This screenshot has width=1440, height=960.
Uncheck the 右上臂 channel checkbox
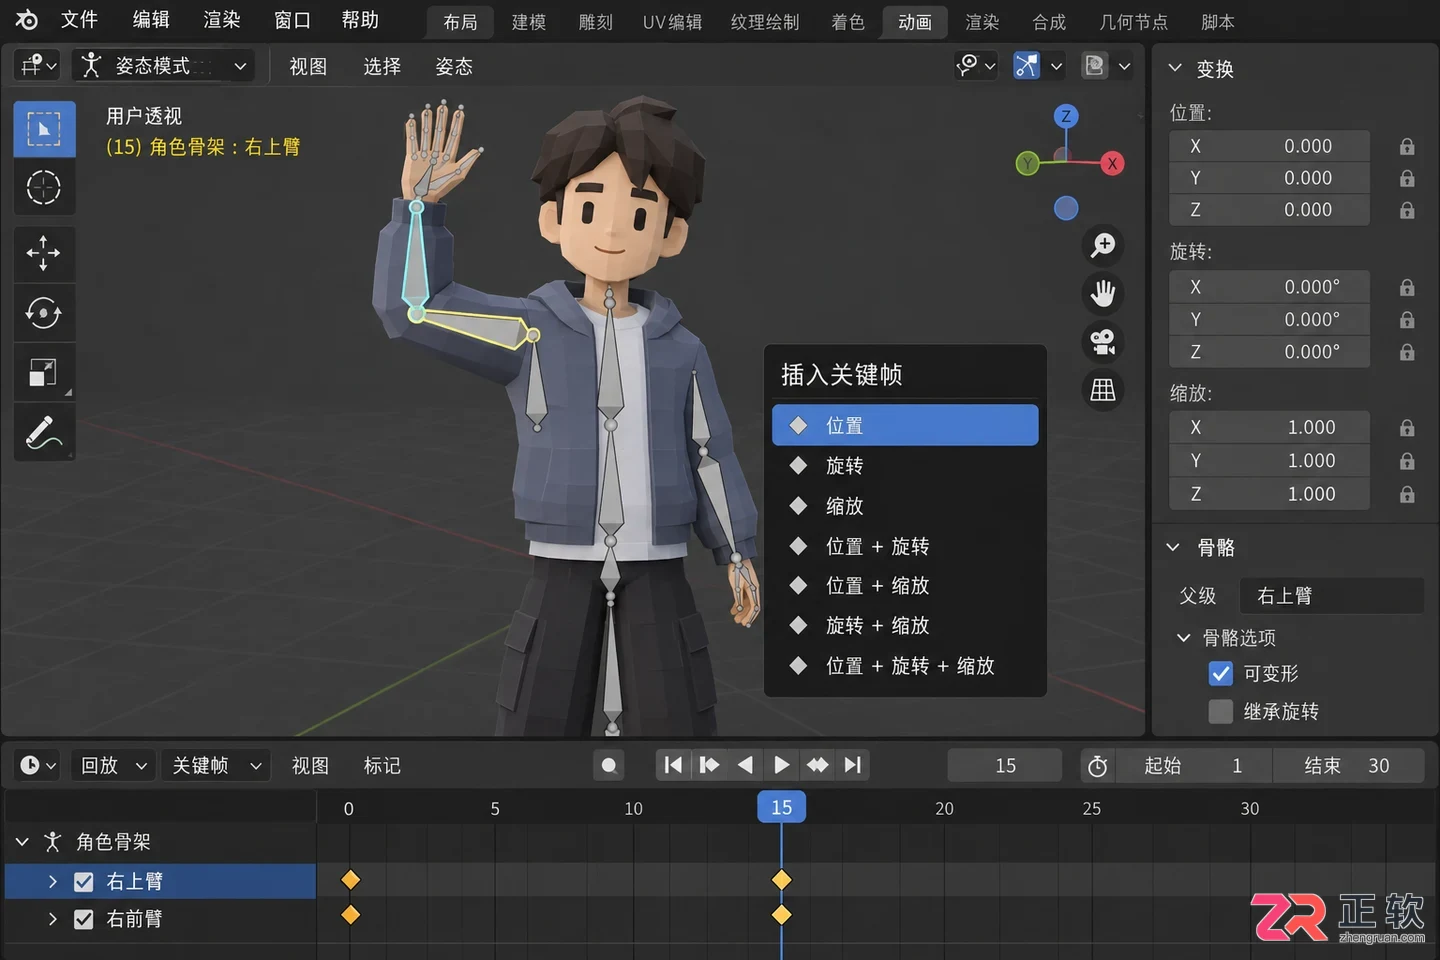click(x=84, y=882)
